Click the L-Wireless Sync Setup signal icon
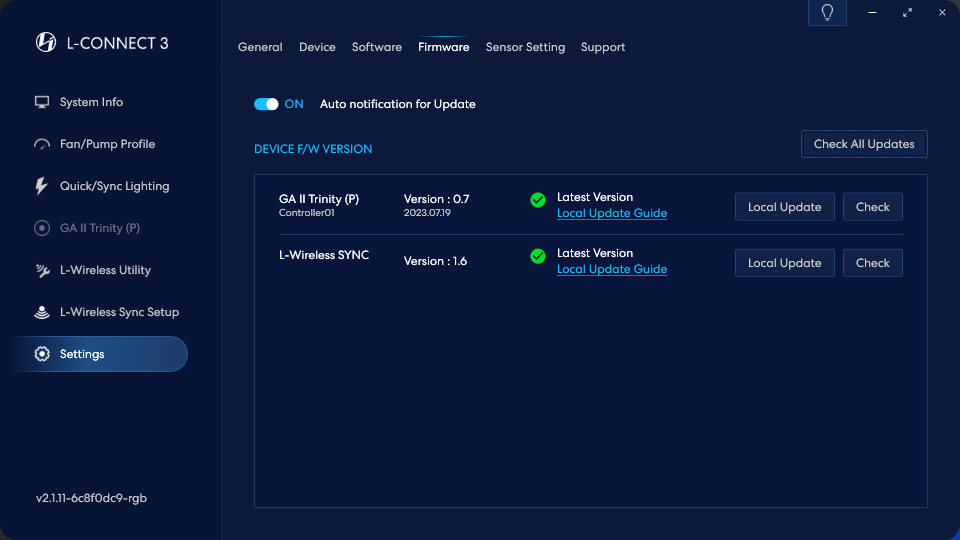The width and height of the screenshot is (960, 540). pyautogui.click(x=42, y=312)
